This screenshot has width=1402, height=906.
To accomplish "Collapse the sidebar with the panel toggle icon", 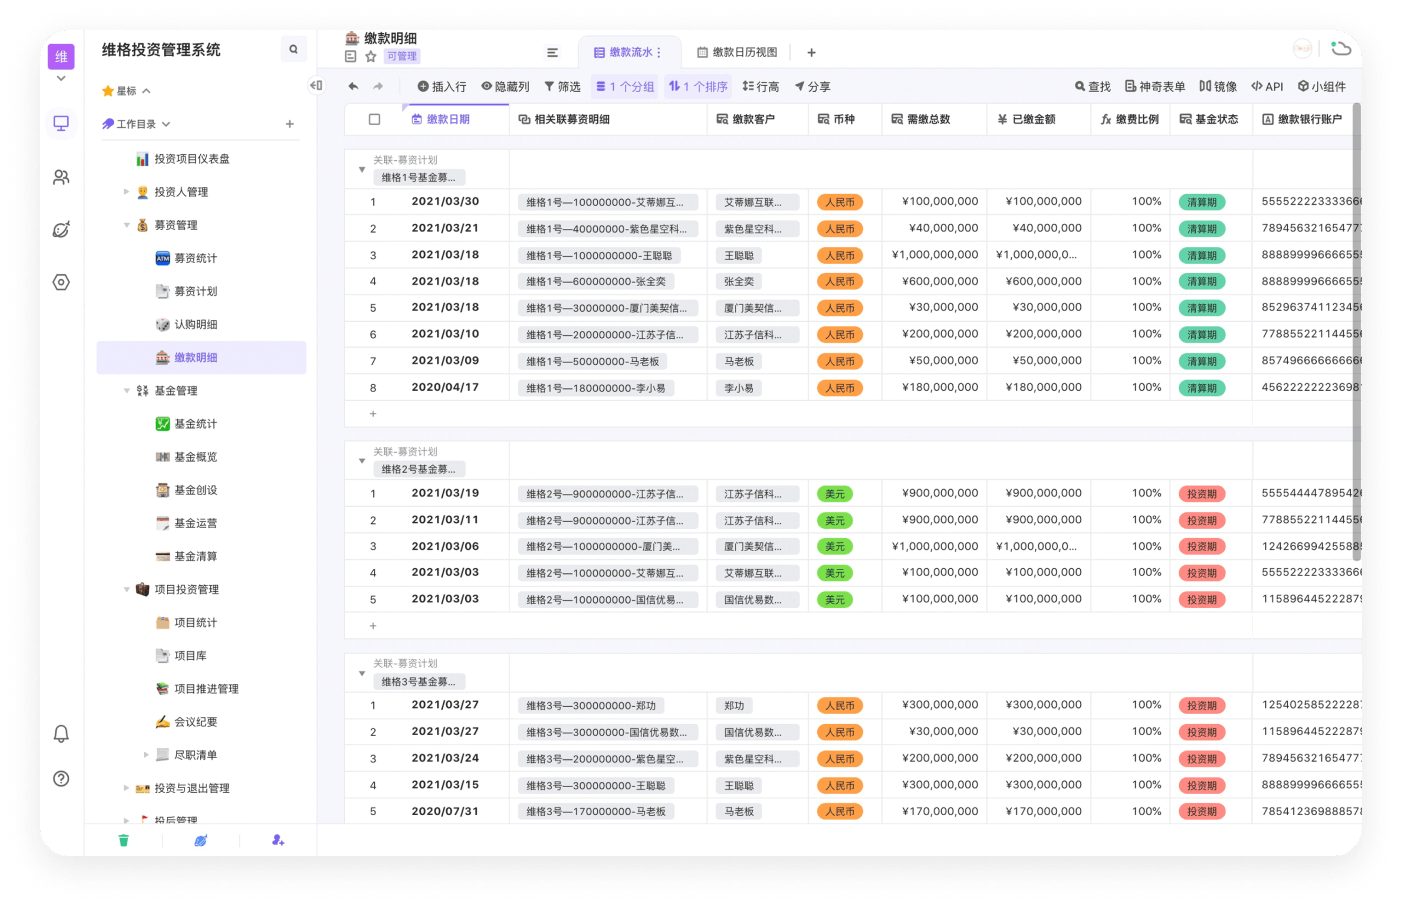I will [x=316, y=86].
